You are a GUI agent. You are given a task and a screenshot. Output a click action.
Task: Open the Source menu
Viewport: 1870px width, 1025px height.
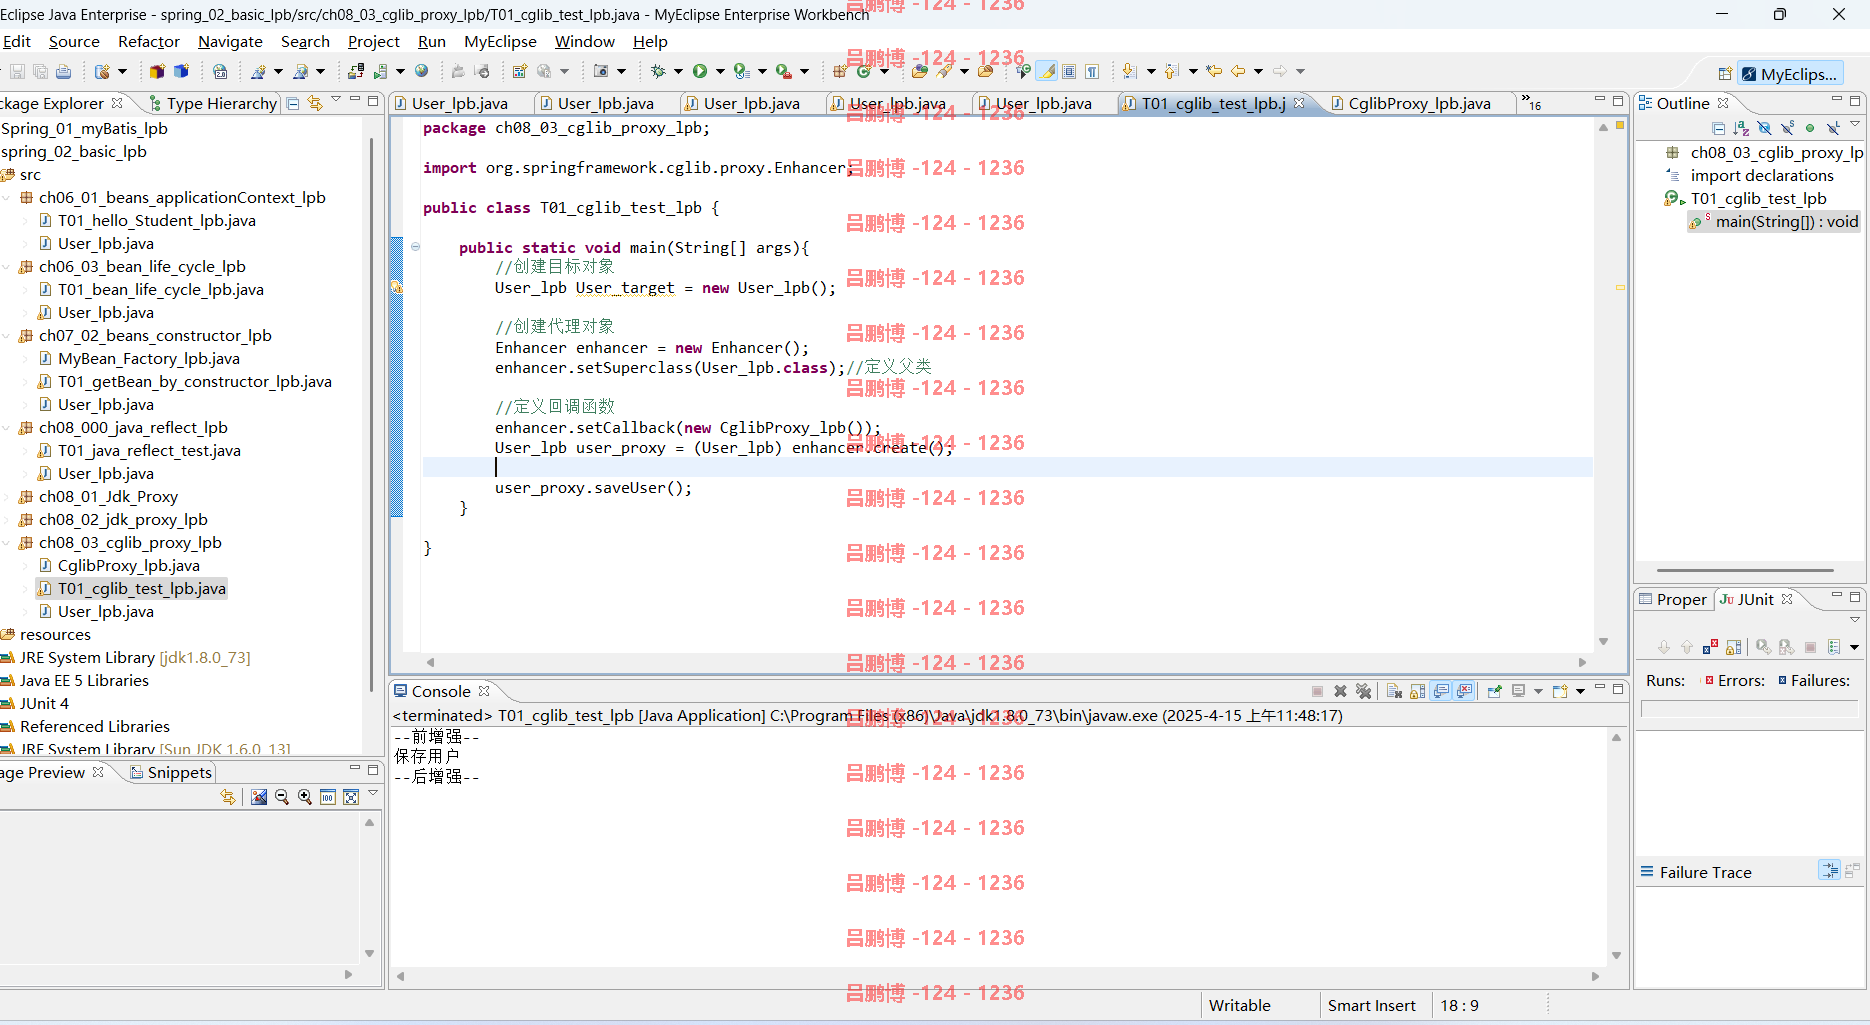[x=74, y=41]
